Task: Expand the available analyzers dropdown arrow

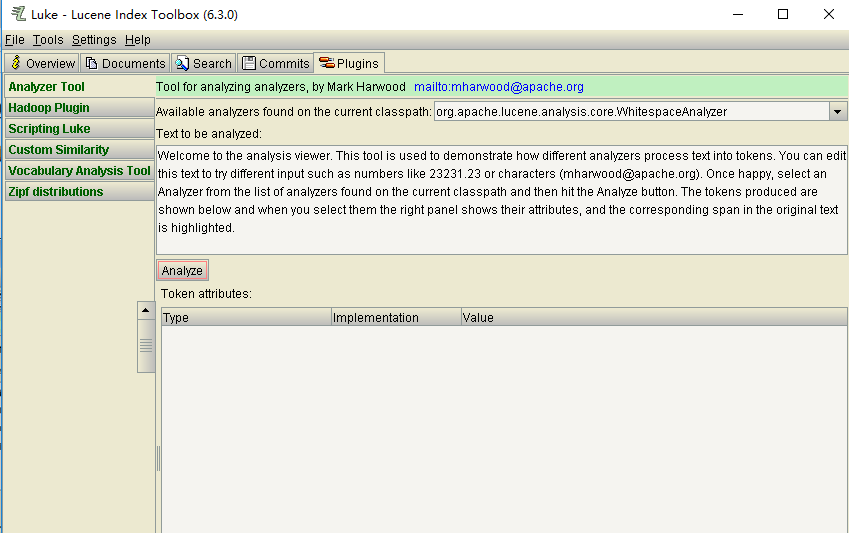Action: coord(837,112)
